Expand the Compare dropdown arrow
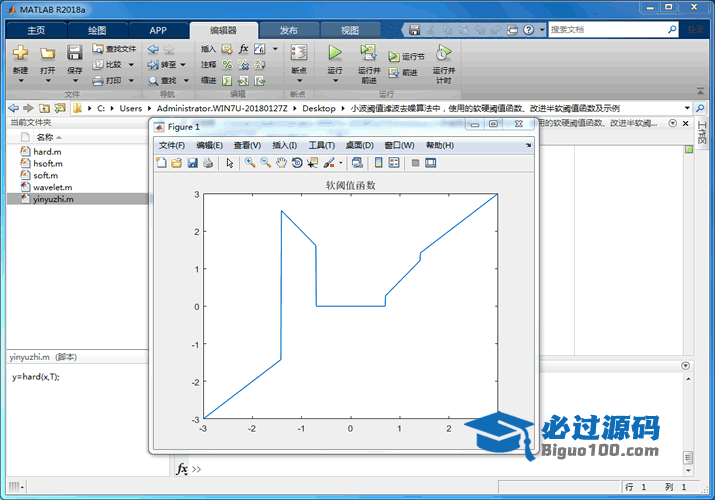Viewport: 715px width, 500px height. 131,65
